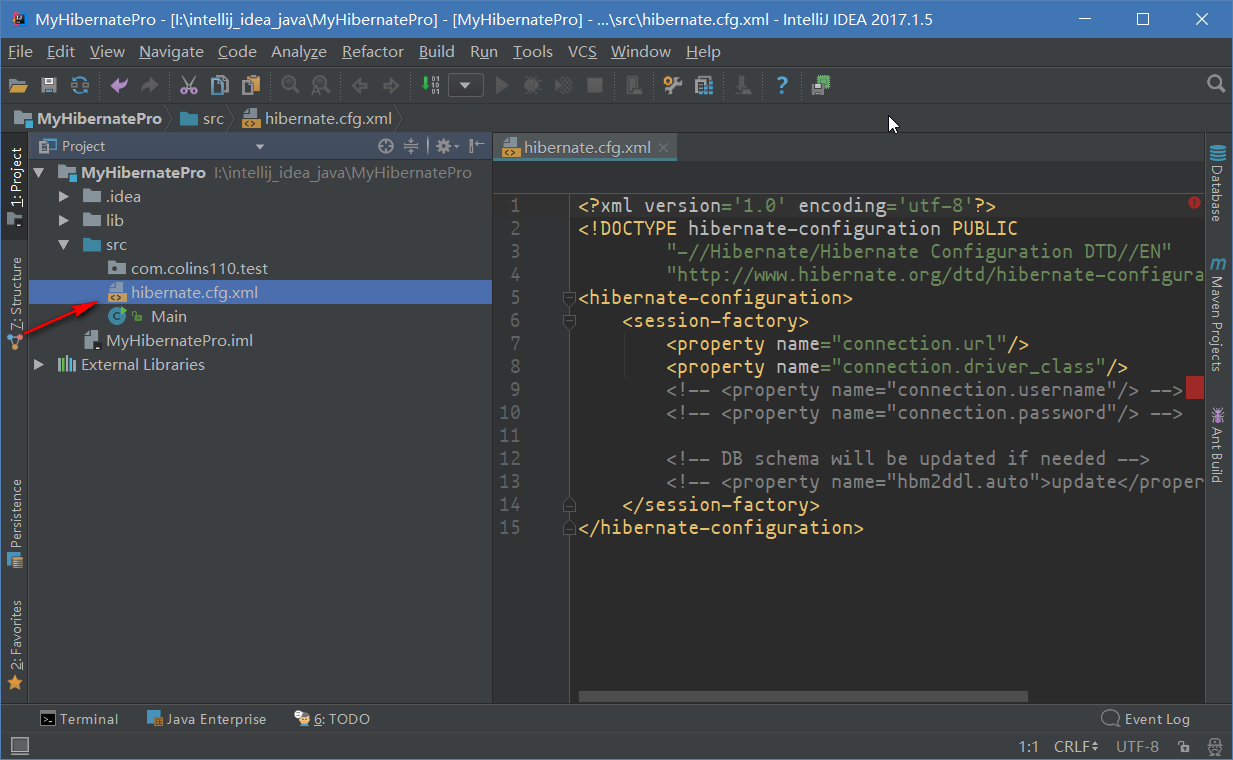Synchronize files using the refresh icon

click(x=77, y=84)
